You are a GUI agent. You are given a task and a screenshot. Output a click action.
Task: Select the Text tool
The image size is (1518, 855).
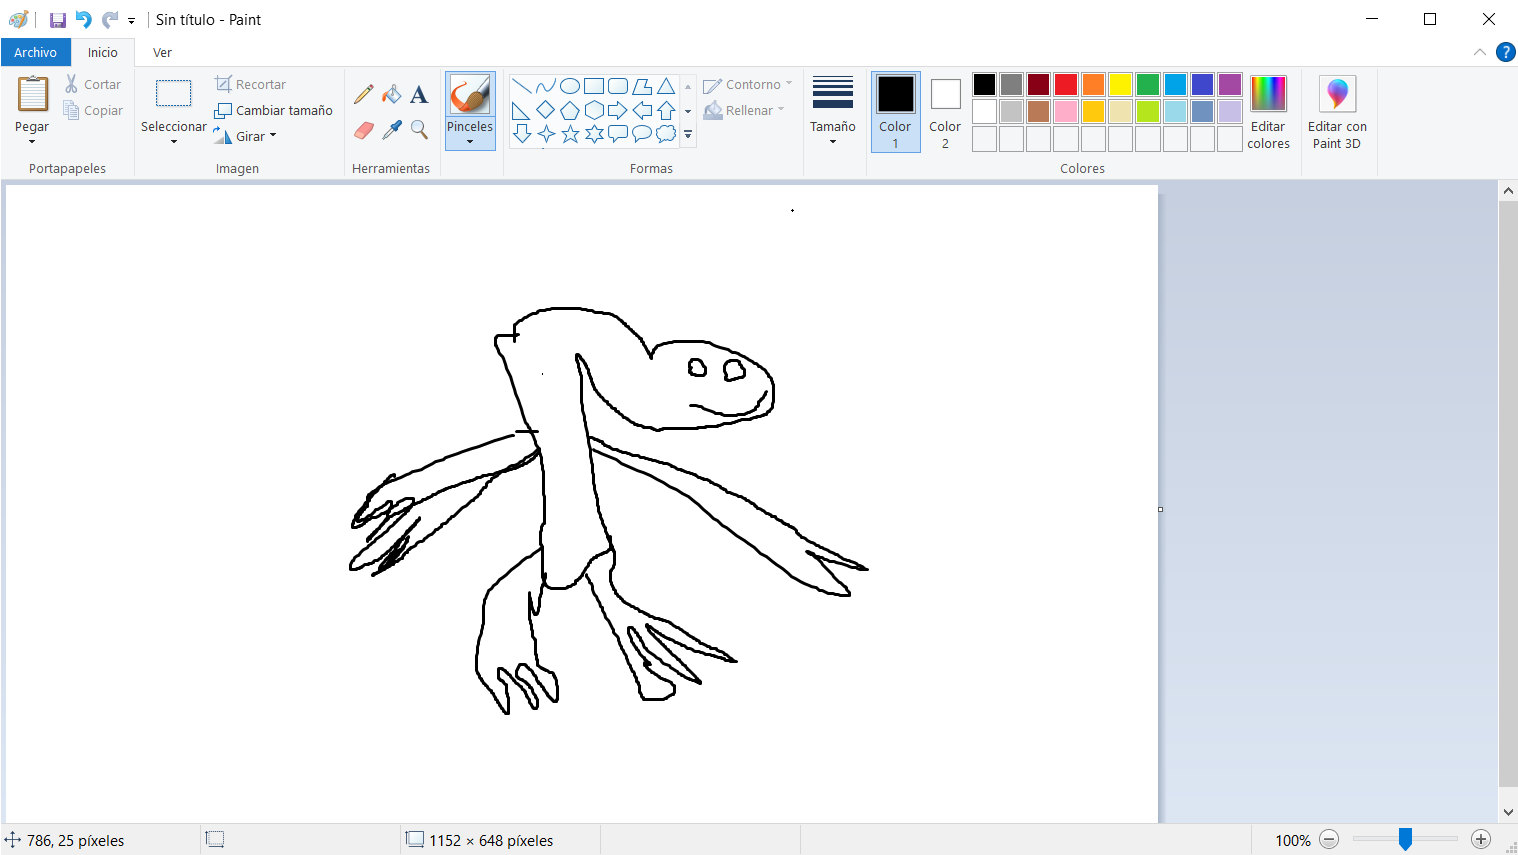(419, 94)
